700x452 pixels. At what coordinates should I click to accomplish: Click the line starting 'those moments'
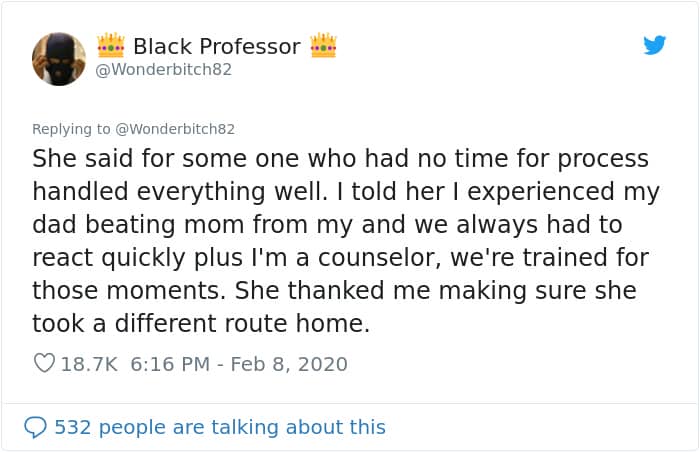pyautogui.click(x=335, y=291)
